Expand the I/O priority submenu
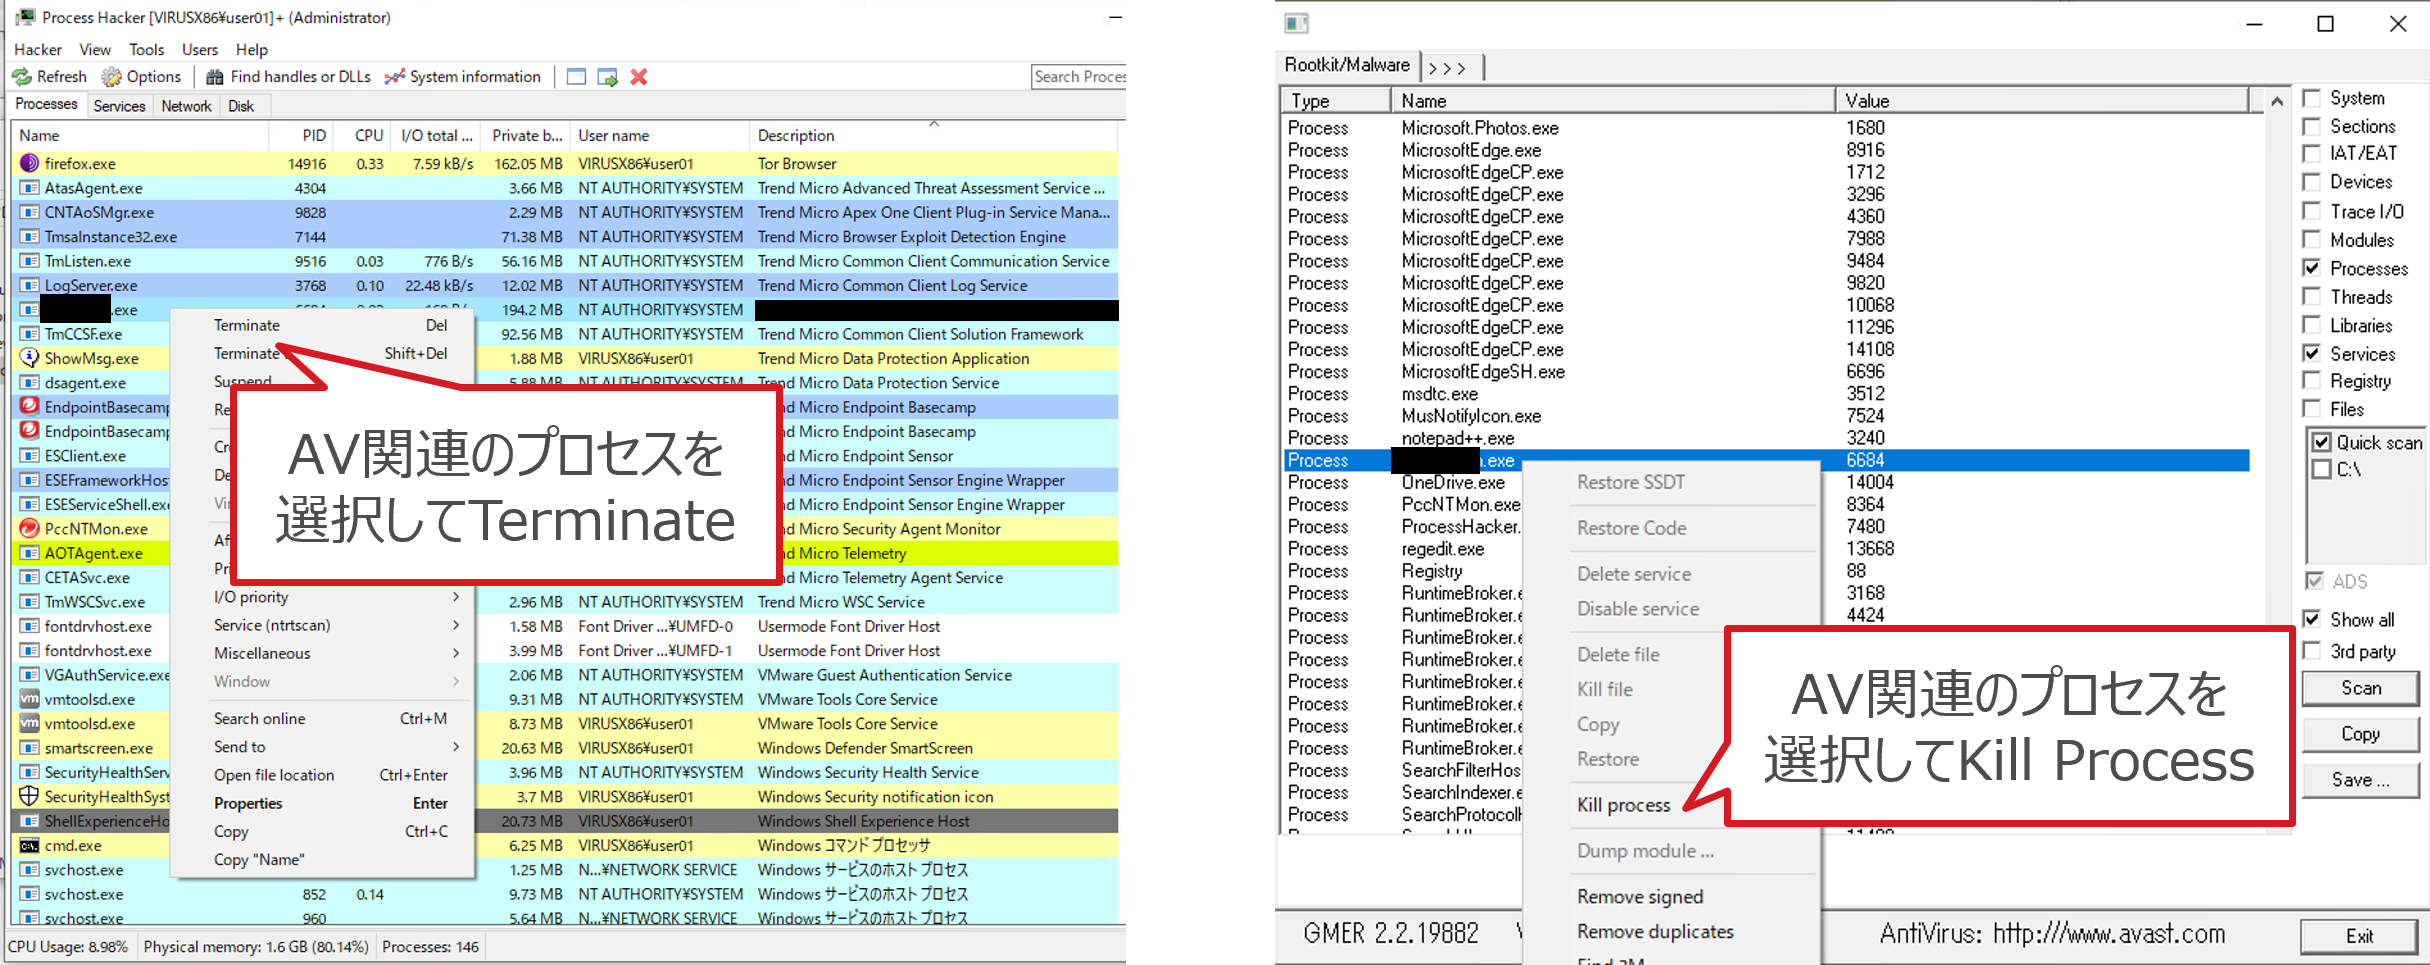This screenshot has height=965, width=2430. pos(456,597)
